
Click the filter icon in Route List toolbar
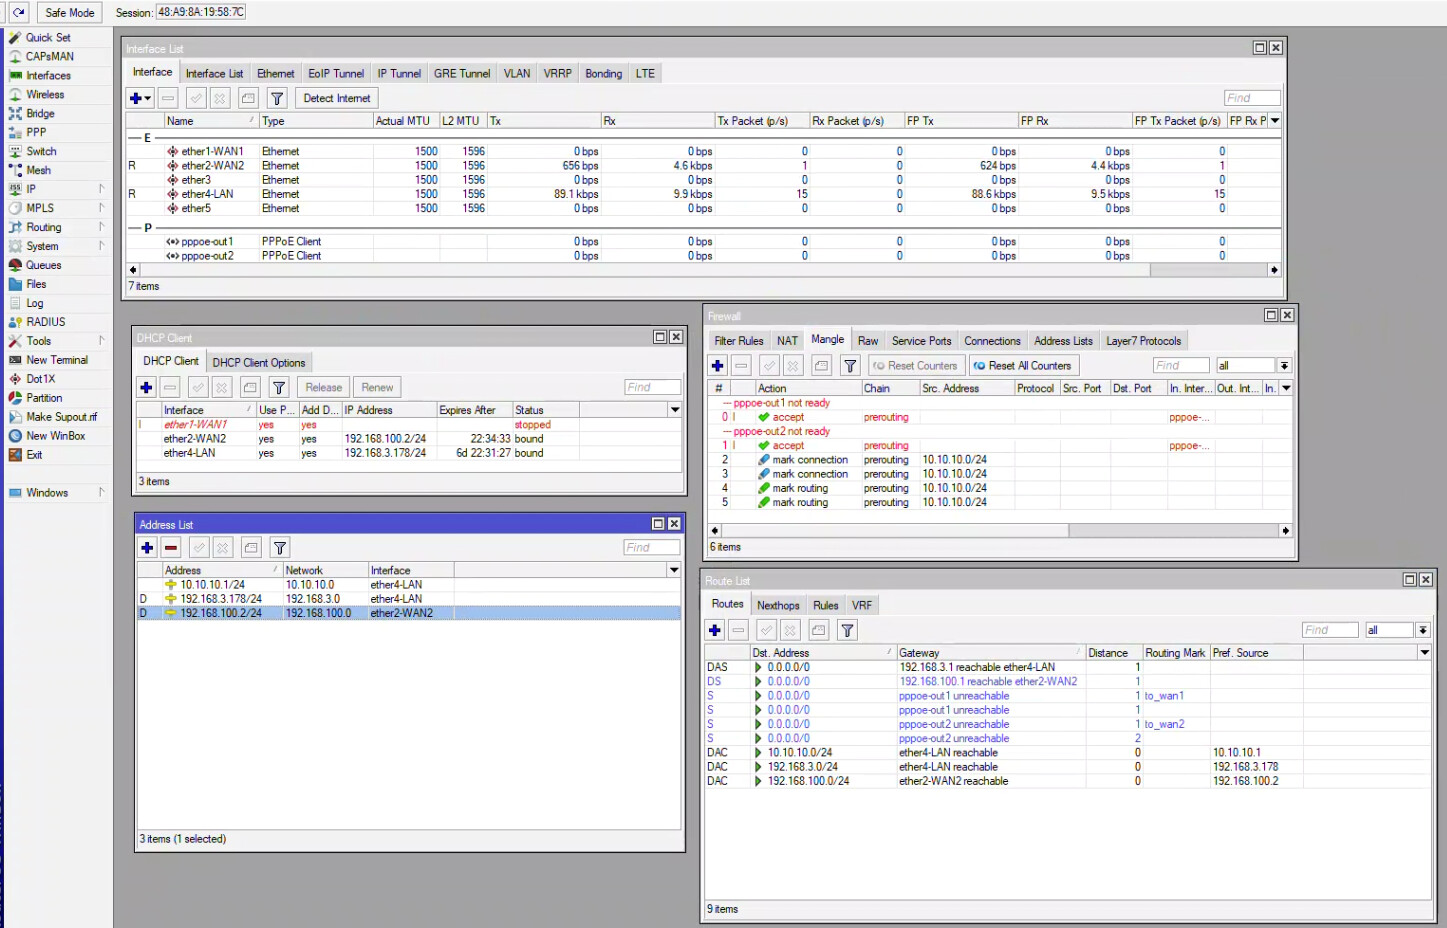point(847,630)
